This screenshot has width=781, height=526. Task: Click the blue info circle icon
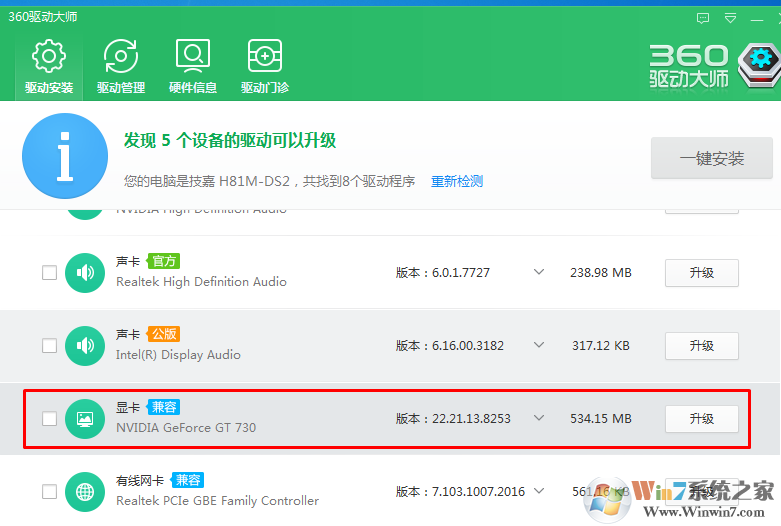(65, 156)
